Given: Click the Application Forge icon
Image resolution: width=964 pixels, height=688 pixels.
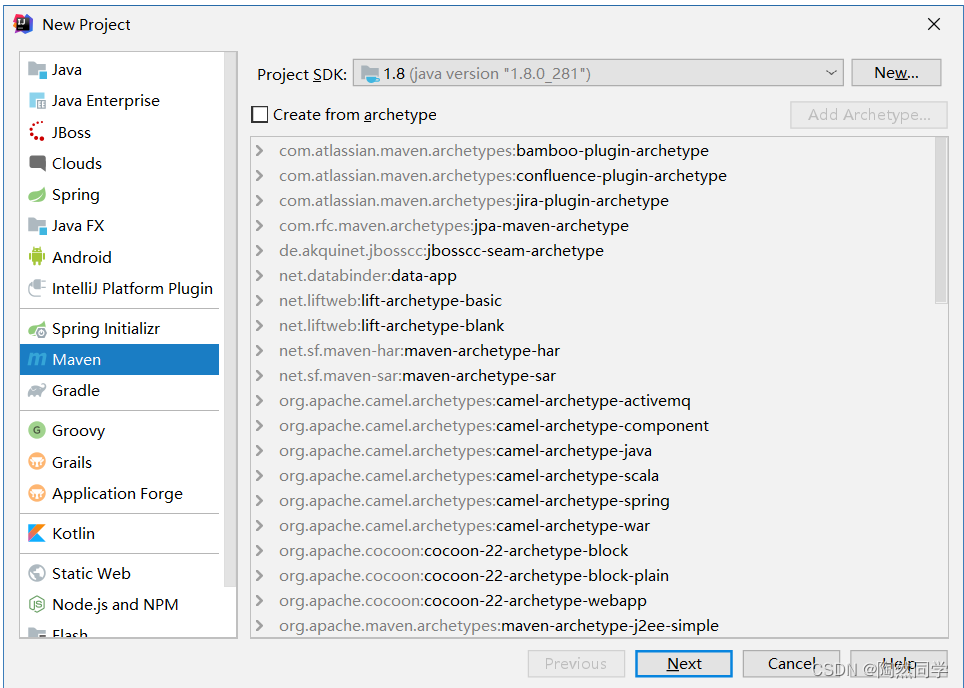Looking at the screenshot, I should 37,493.
